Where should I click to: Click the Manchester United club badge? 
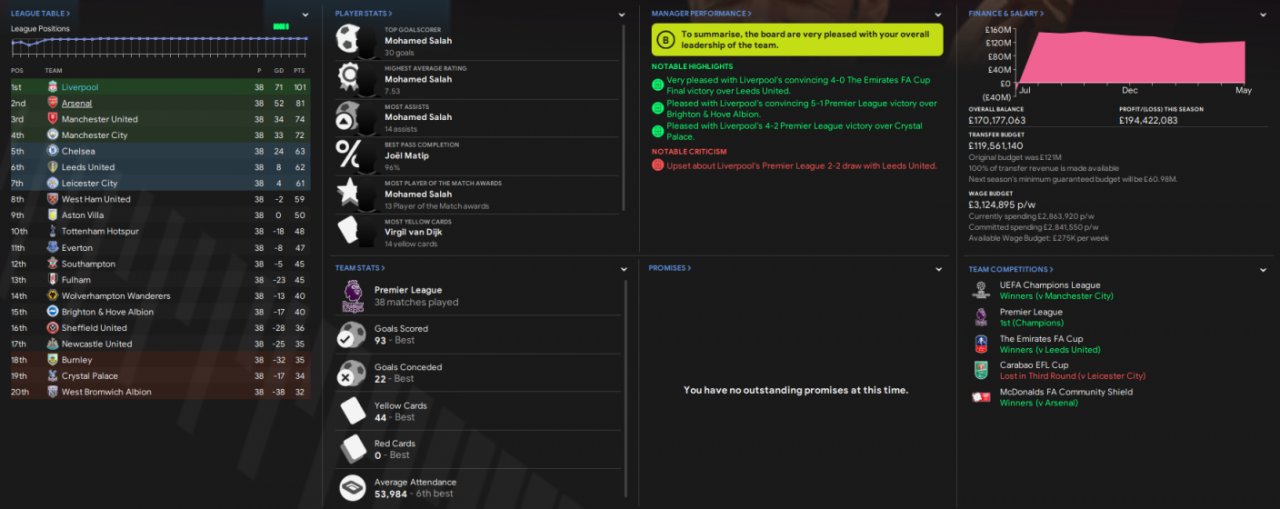pos(52,119)
